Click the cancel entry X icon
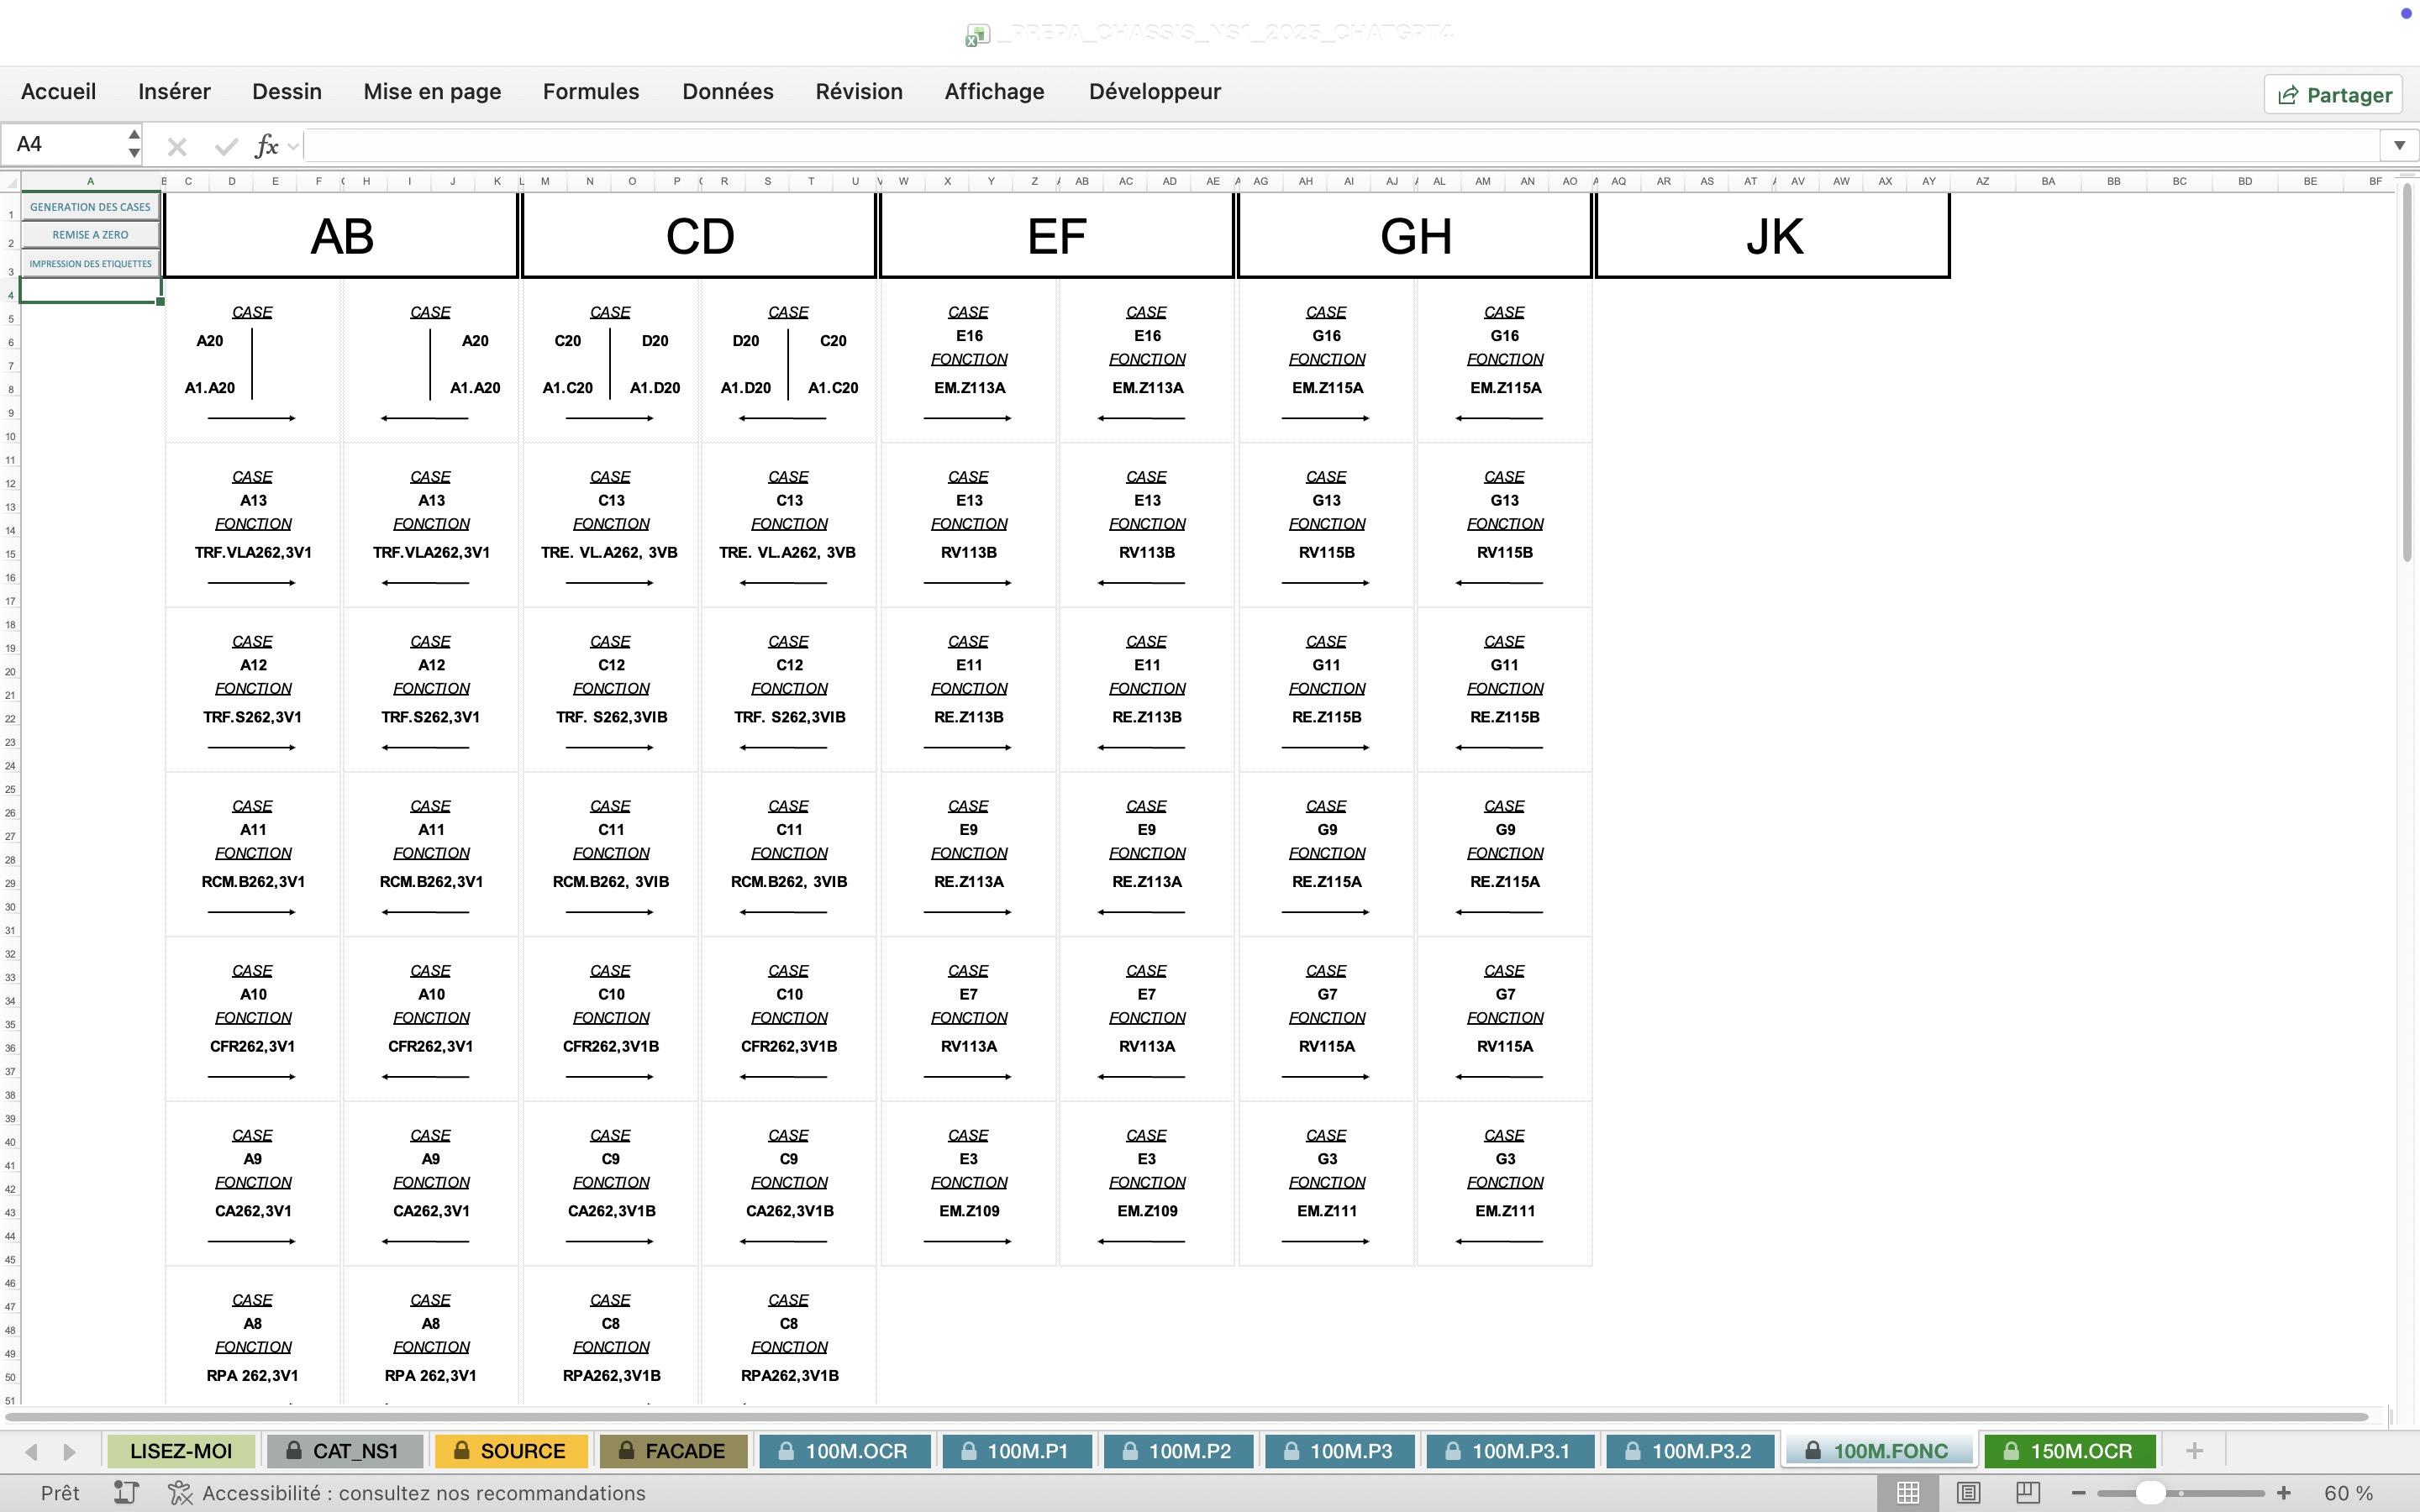 pos(177,147)
